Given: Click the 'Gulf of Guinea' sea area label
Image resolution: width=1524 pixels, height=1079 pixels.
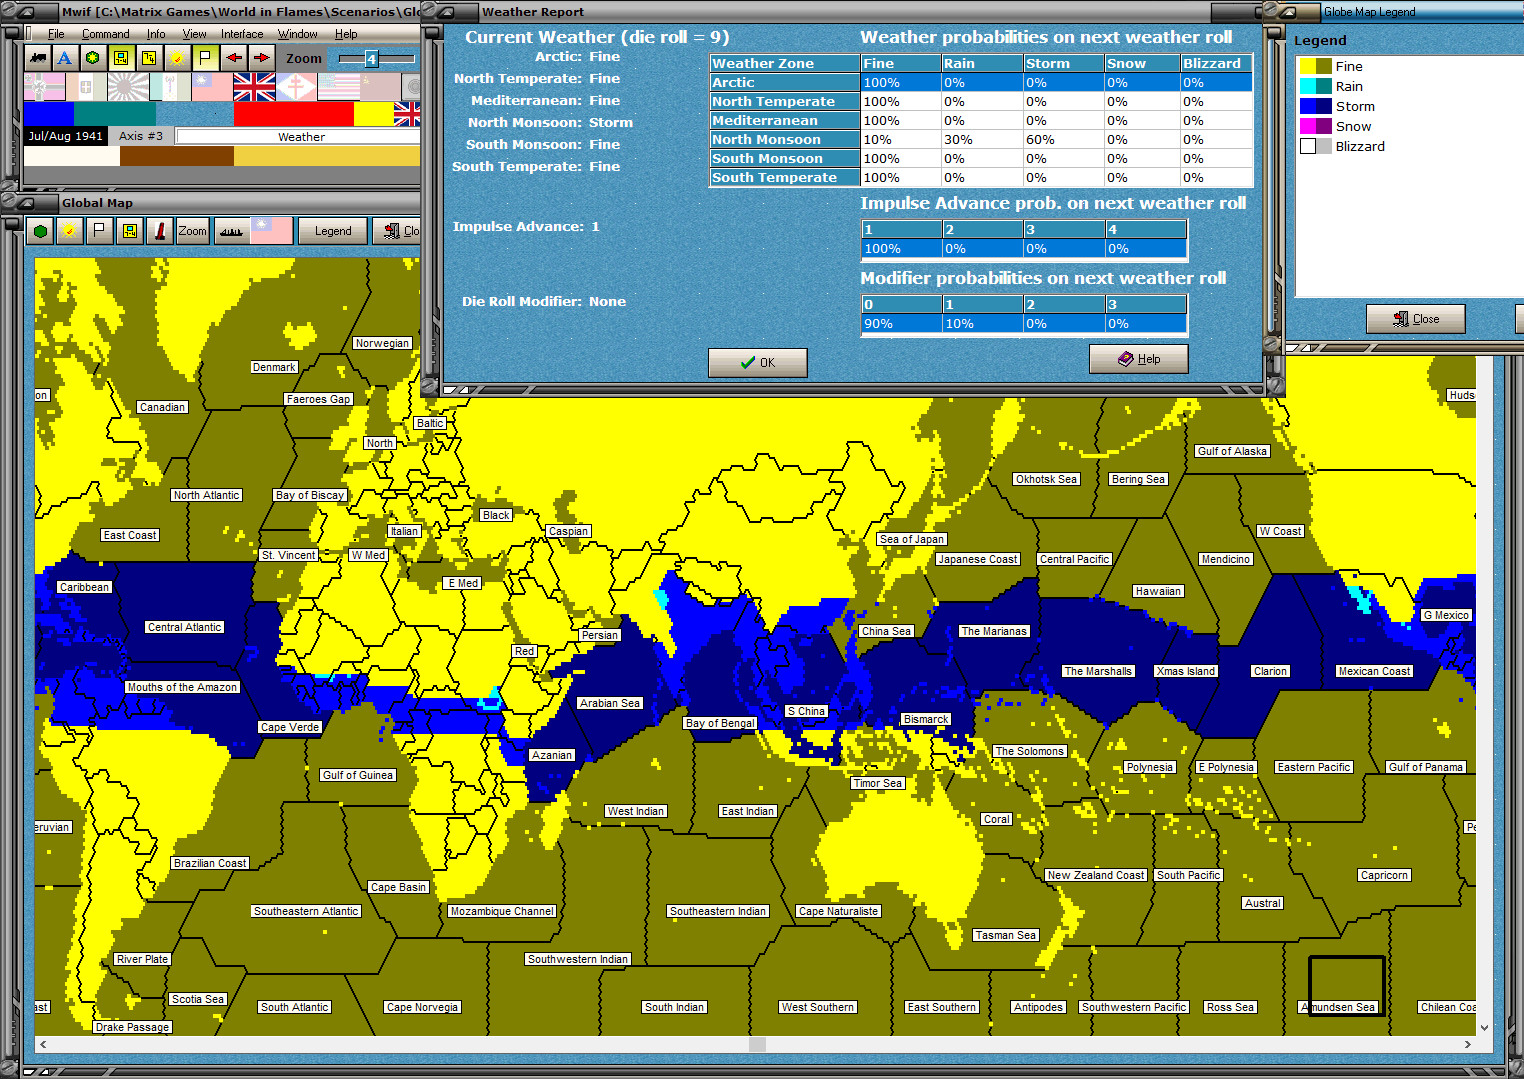Looking at the screenshot, I should point(358,775).
